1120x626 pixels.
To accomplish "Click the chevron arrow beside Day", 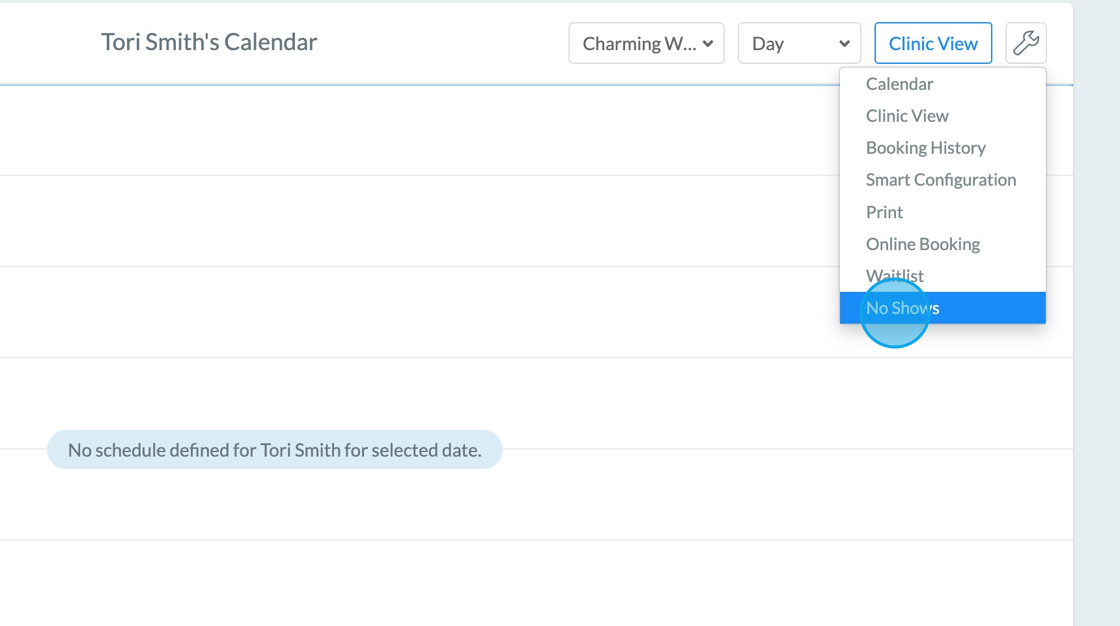I will (845, 44).
